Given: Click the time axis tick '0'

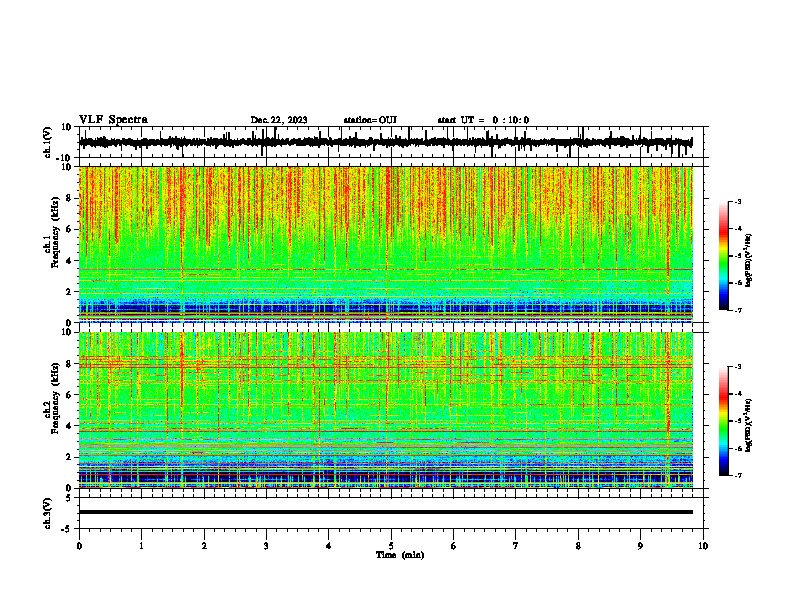Looking at the screenshot, I should 79,546.
